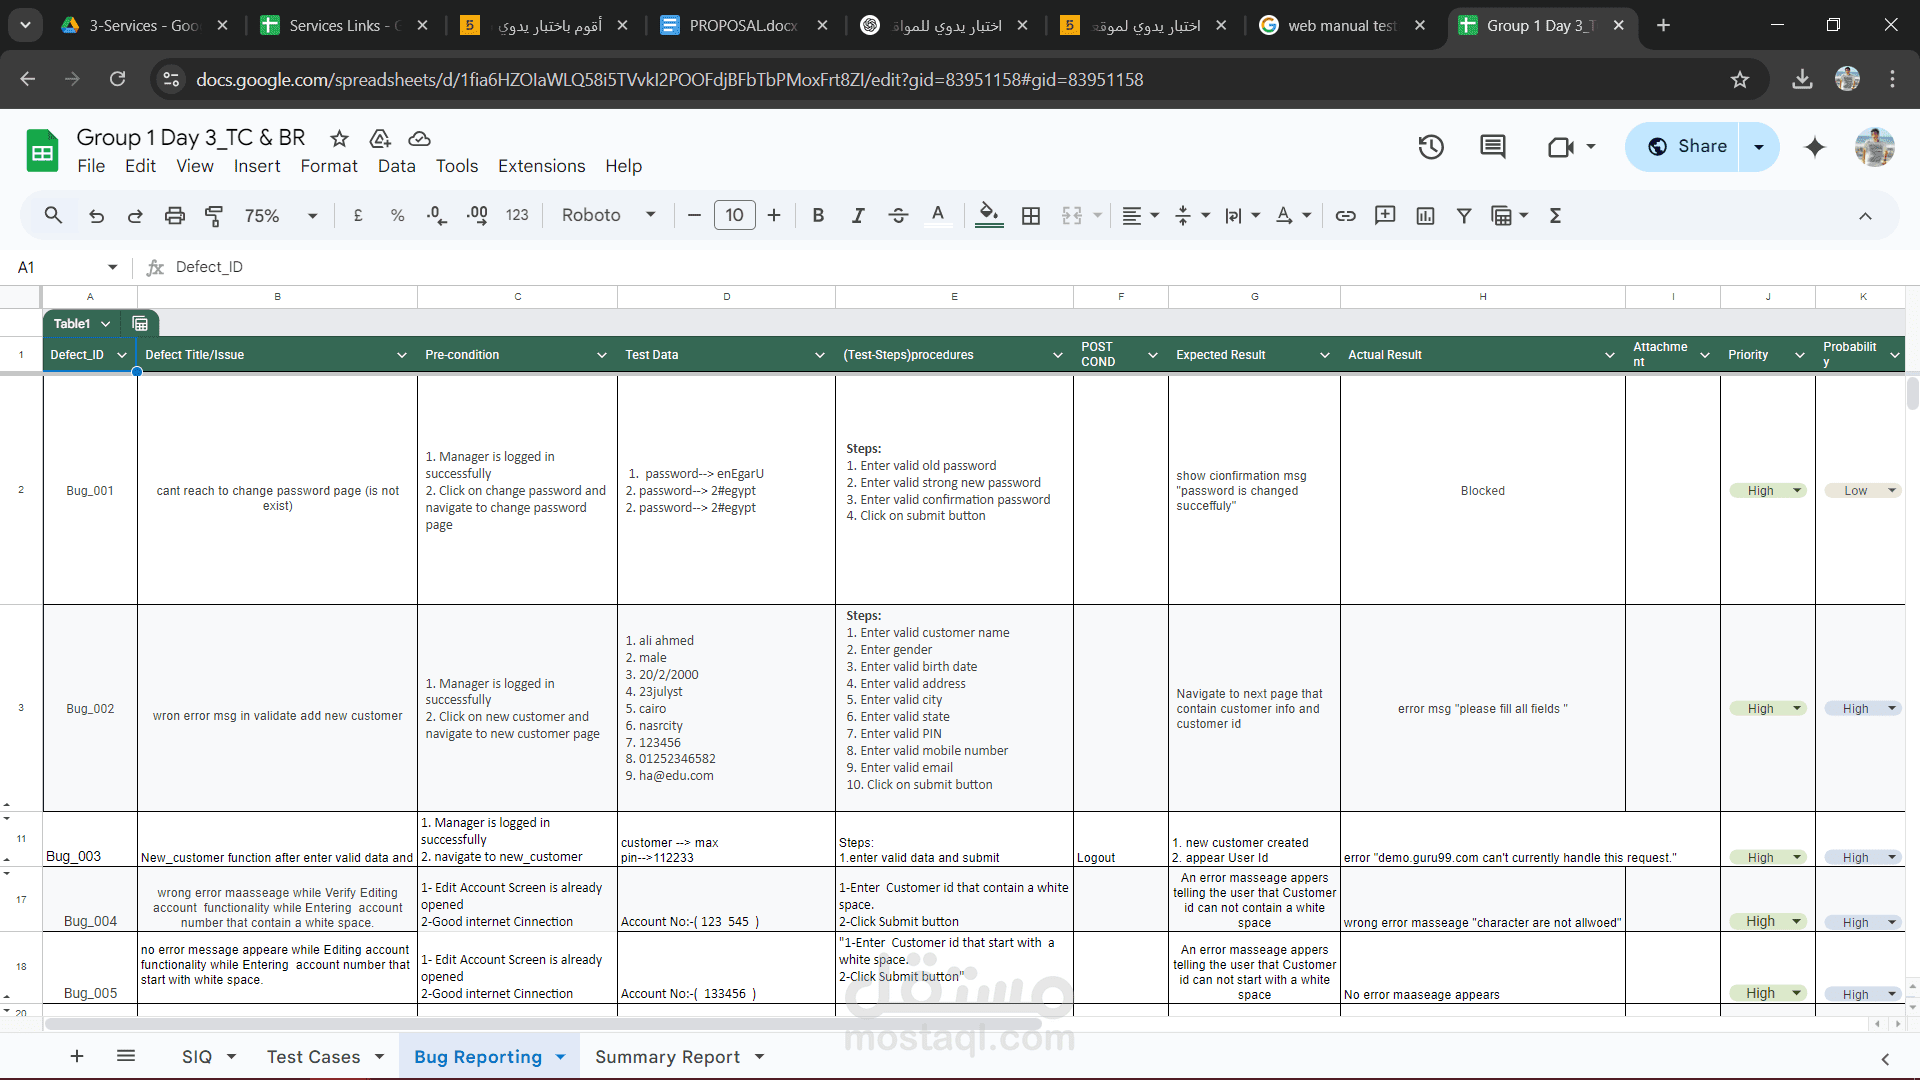Toggle italic formatting
The width and height of the screenshot is (1920, 1080).
click(858, 215)
